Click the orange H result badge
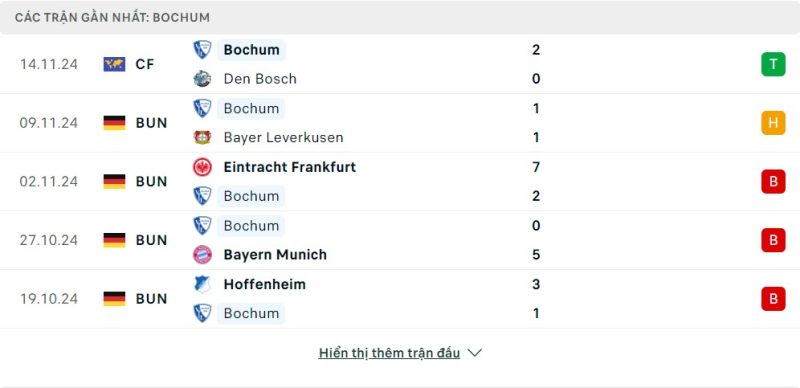Screen dimensions: 800x388 tap(773, 123)
